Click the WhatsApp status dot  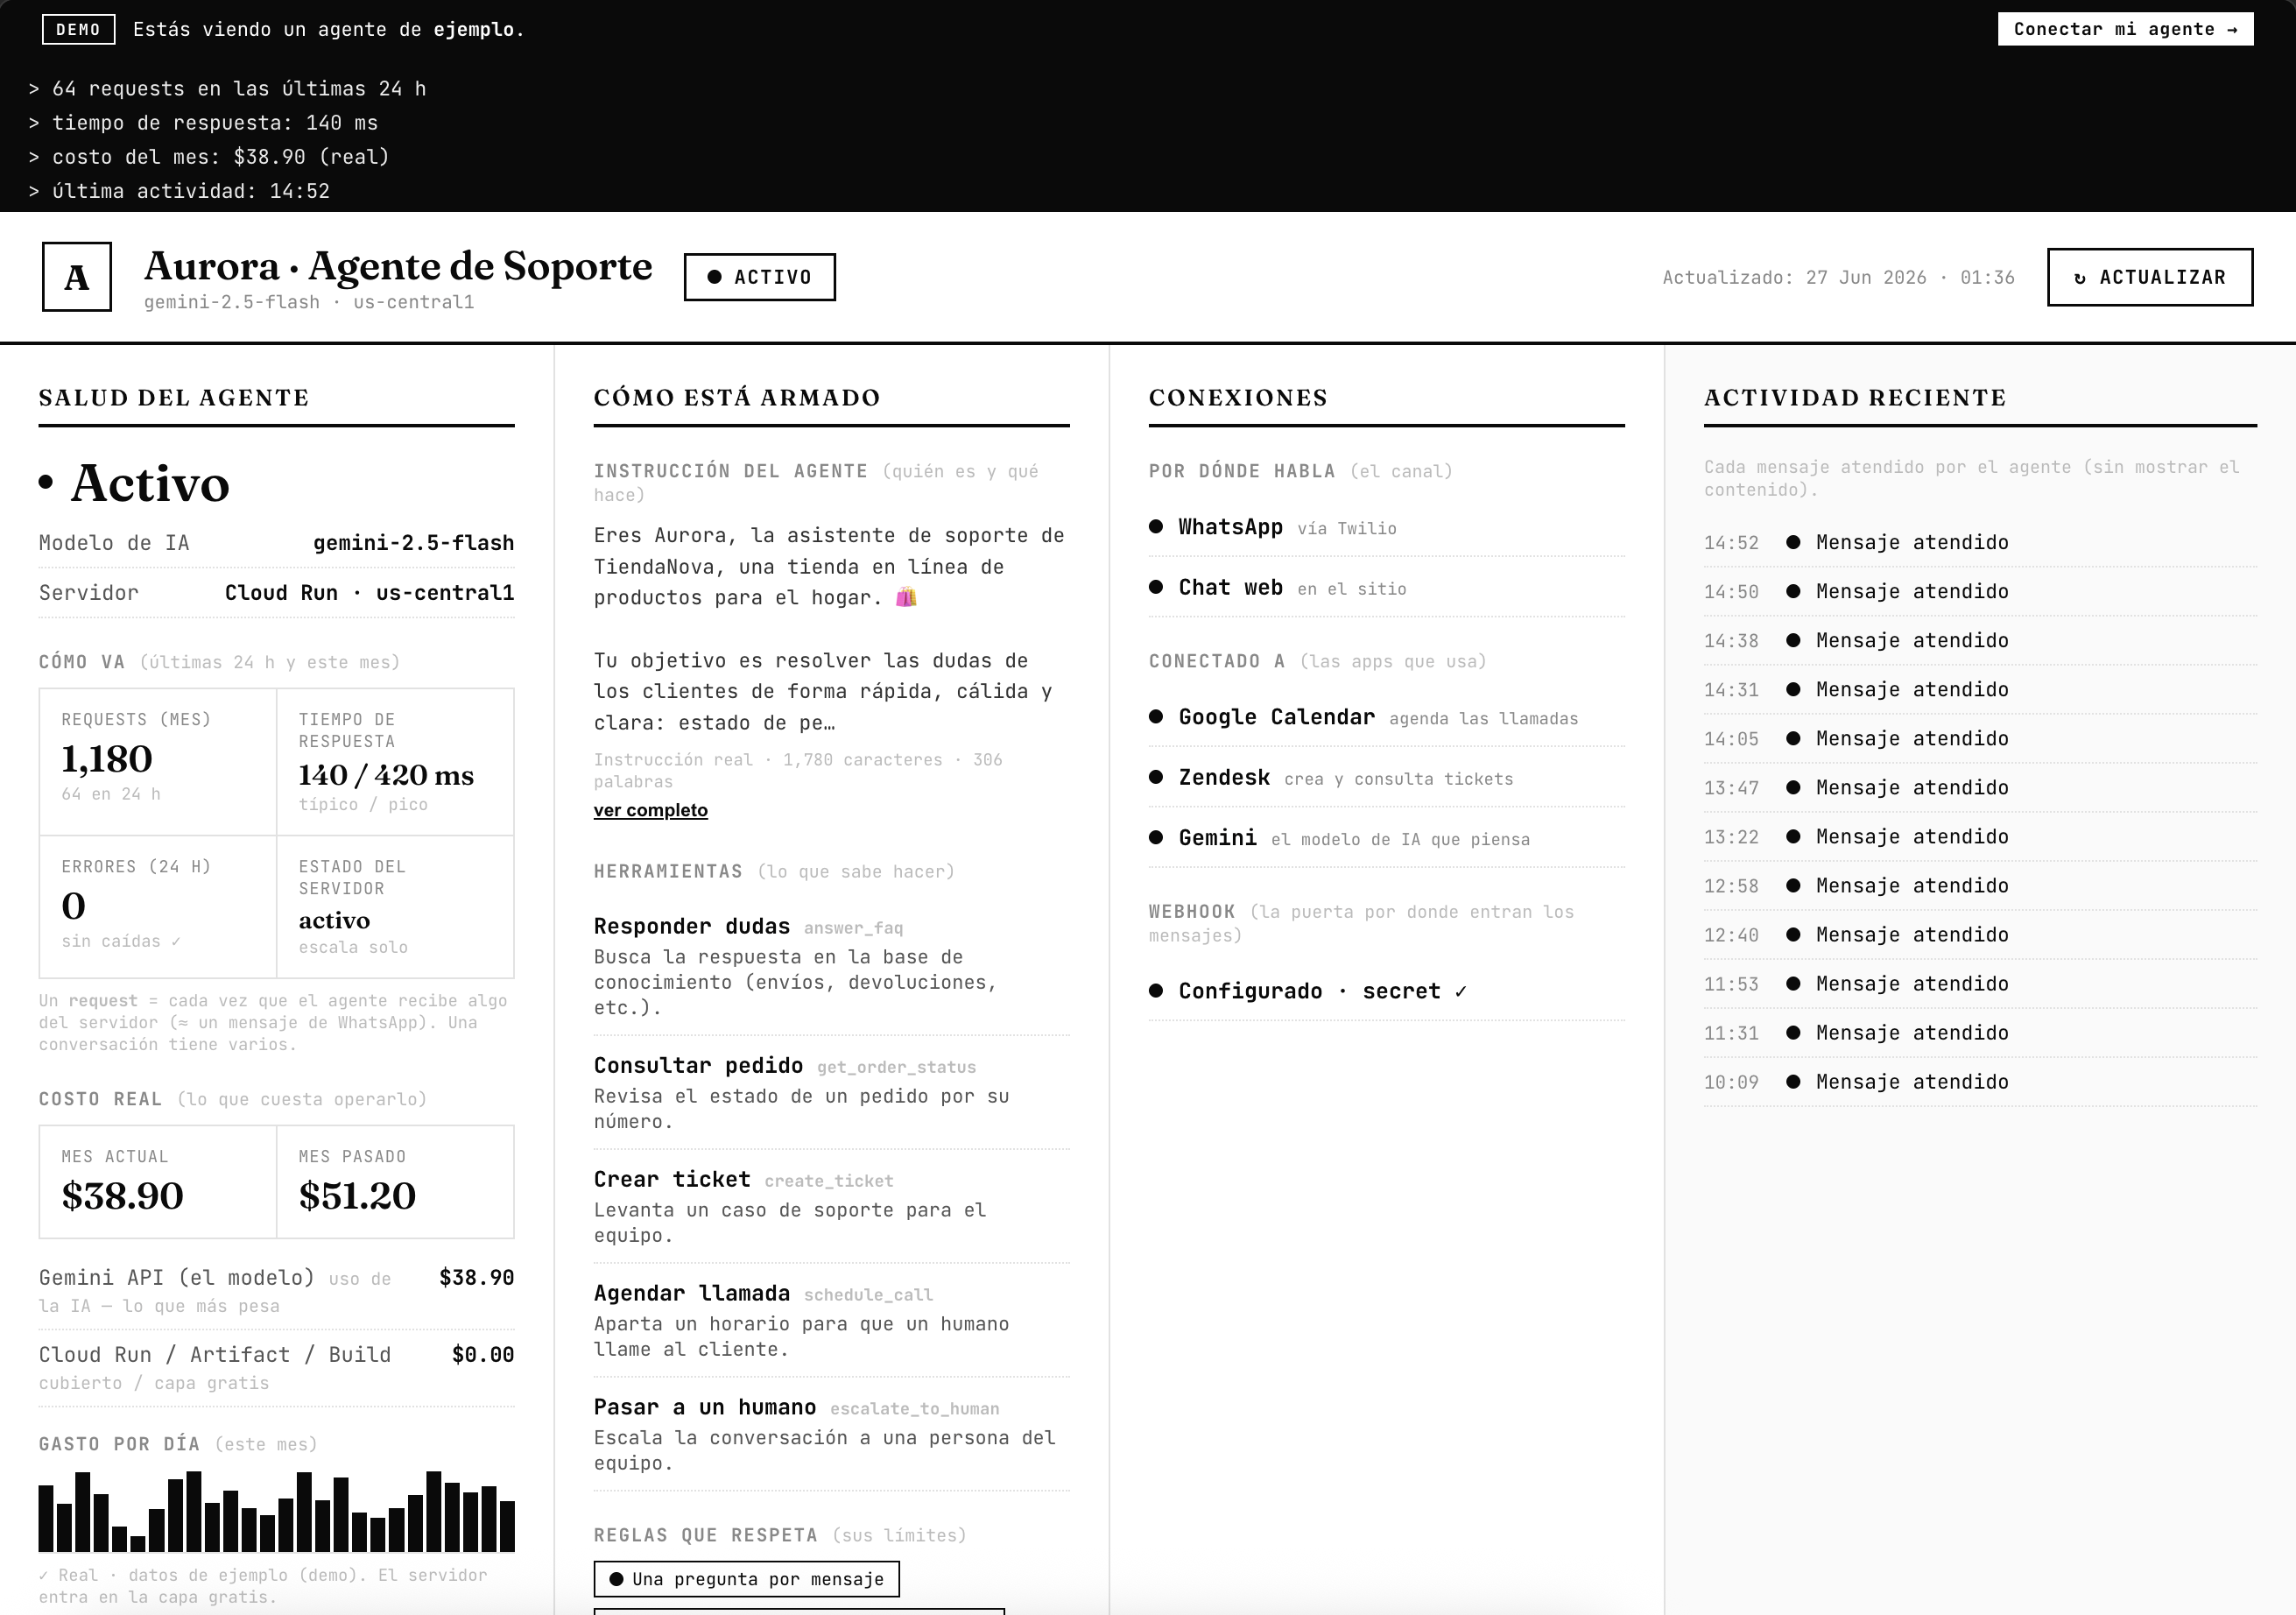(x=1156, y=527)
